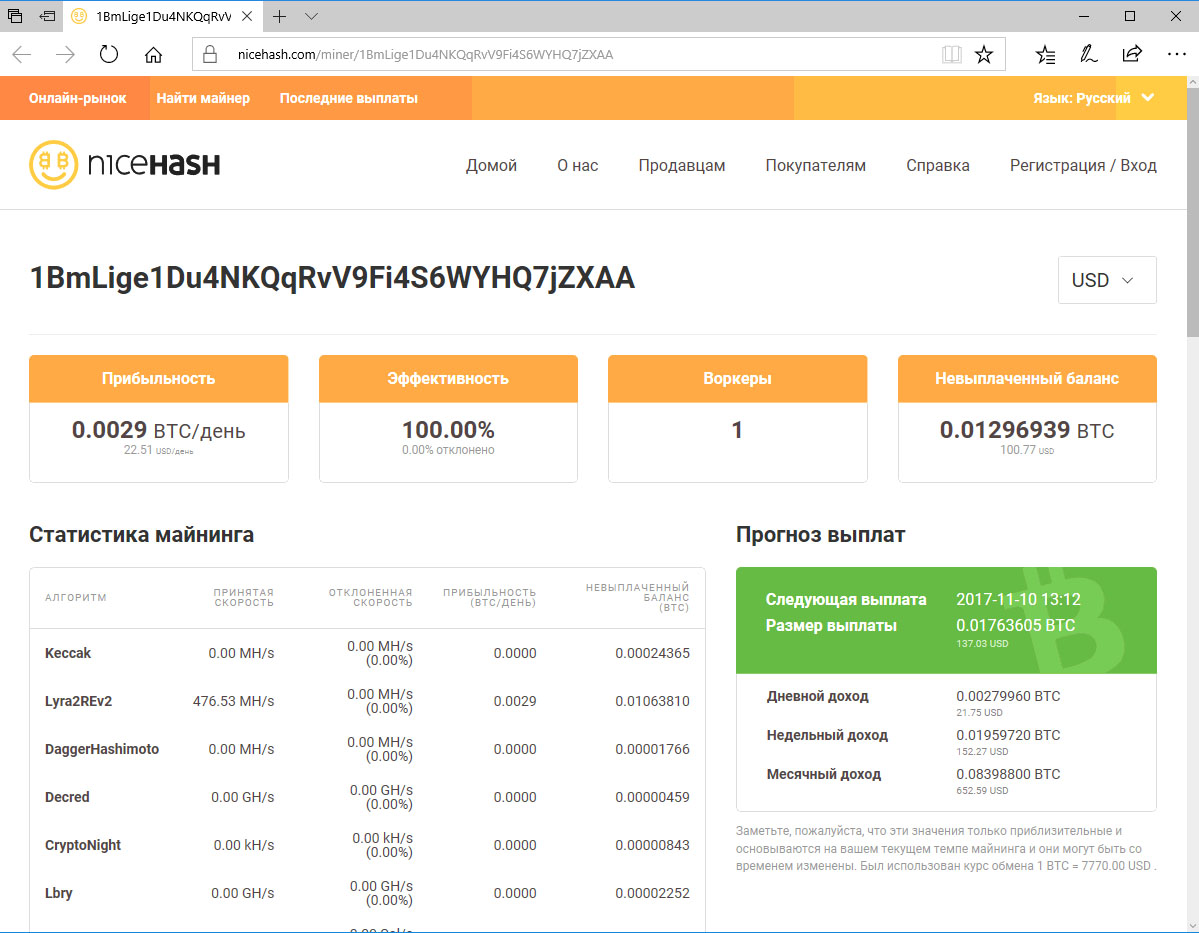Open the О нас page
This screenshot has width=1199, height=933.
577,165
